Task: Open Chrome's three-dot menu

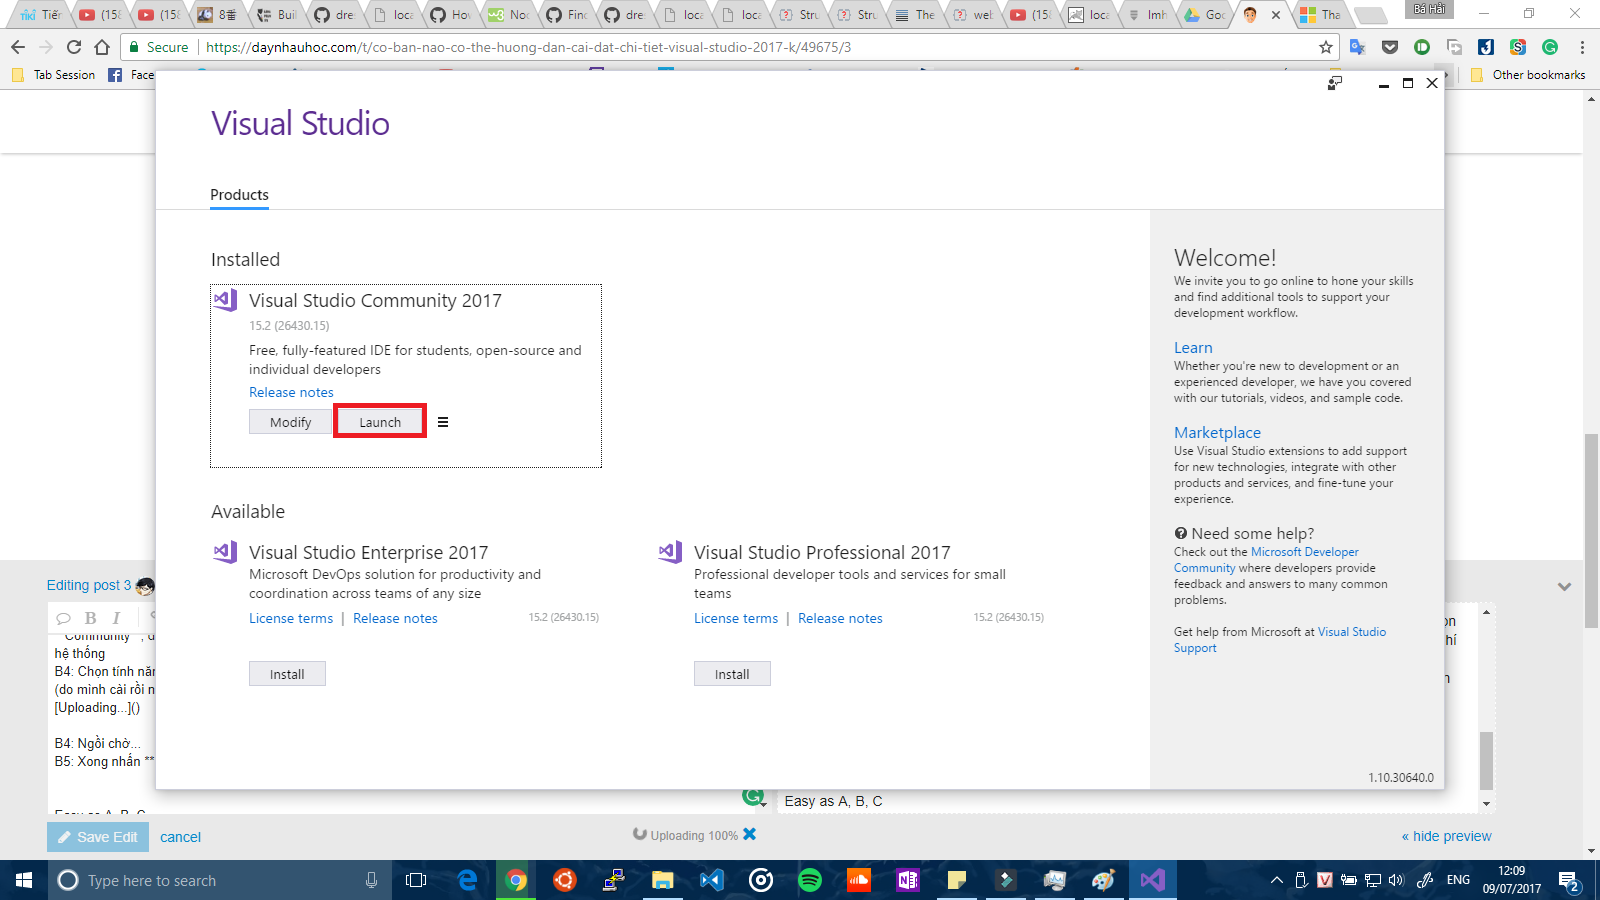Action: pyautogui.click(x=1581, y=46)
